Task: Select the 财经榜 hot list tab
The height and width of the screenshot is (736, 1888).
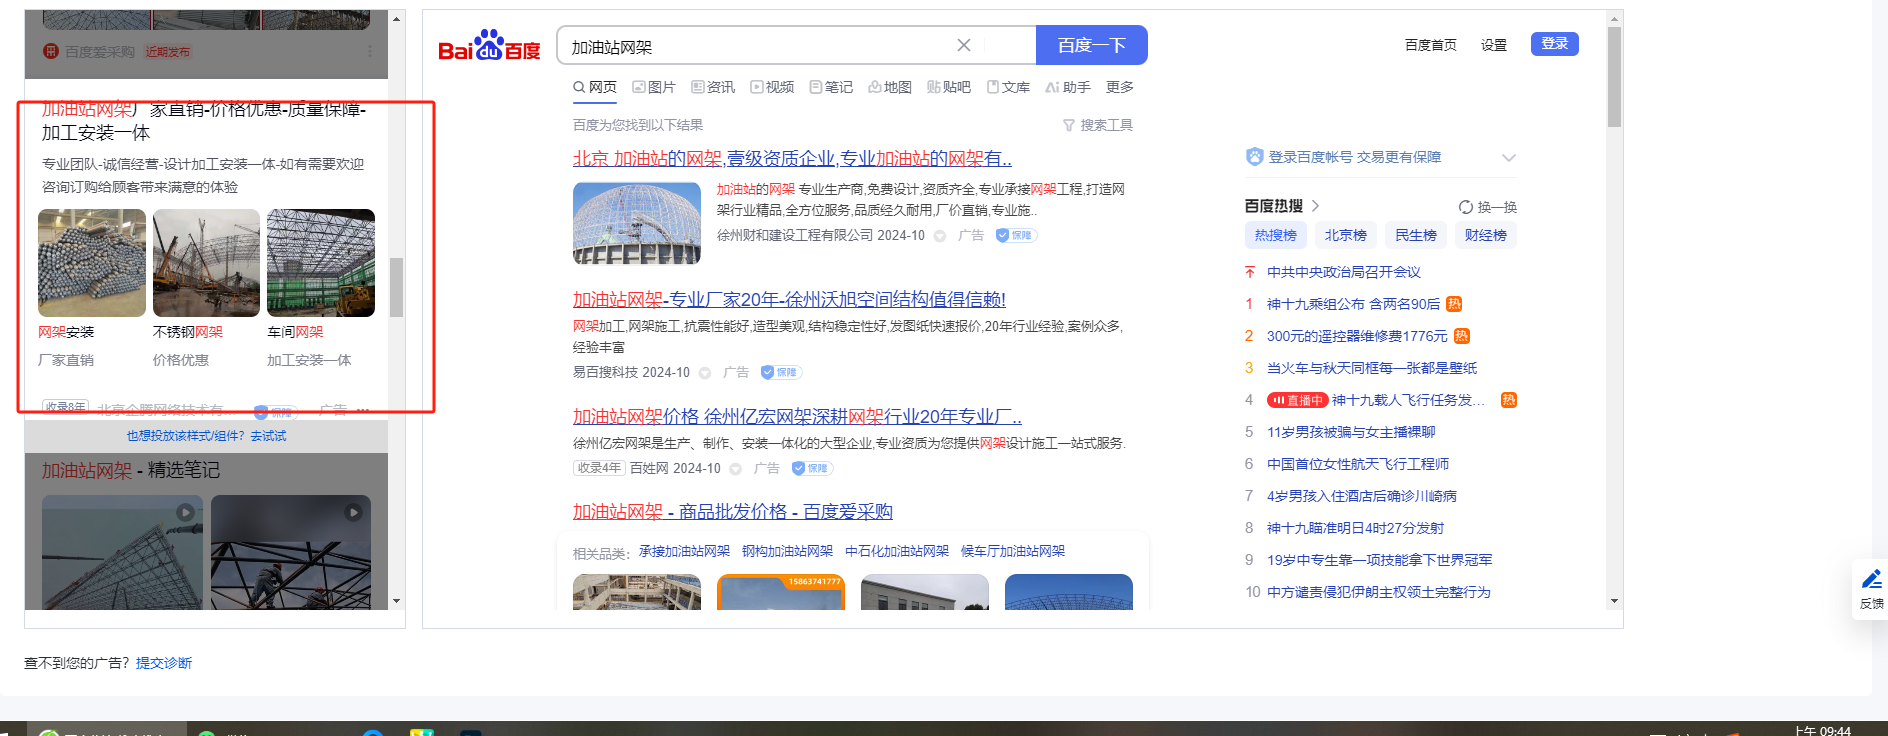Action: [1485, 235]
